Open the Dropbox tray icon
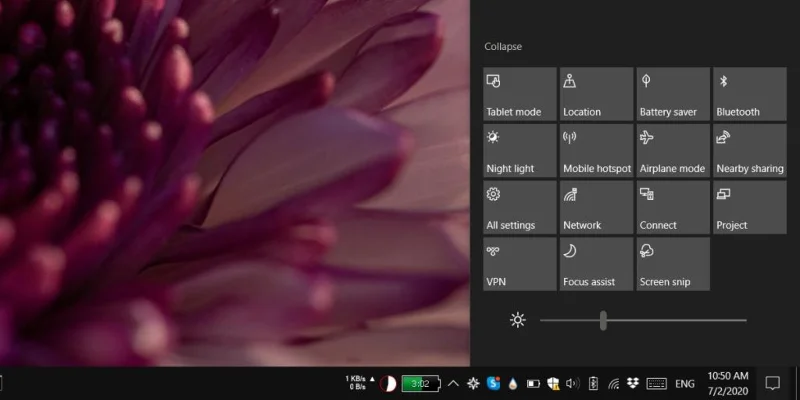The height and width of the screenshot is (400, 800). pyautogui.click(x=633, y=383)
